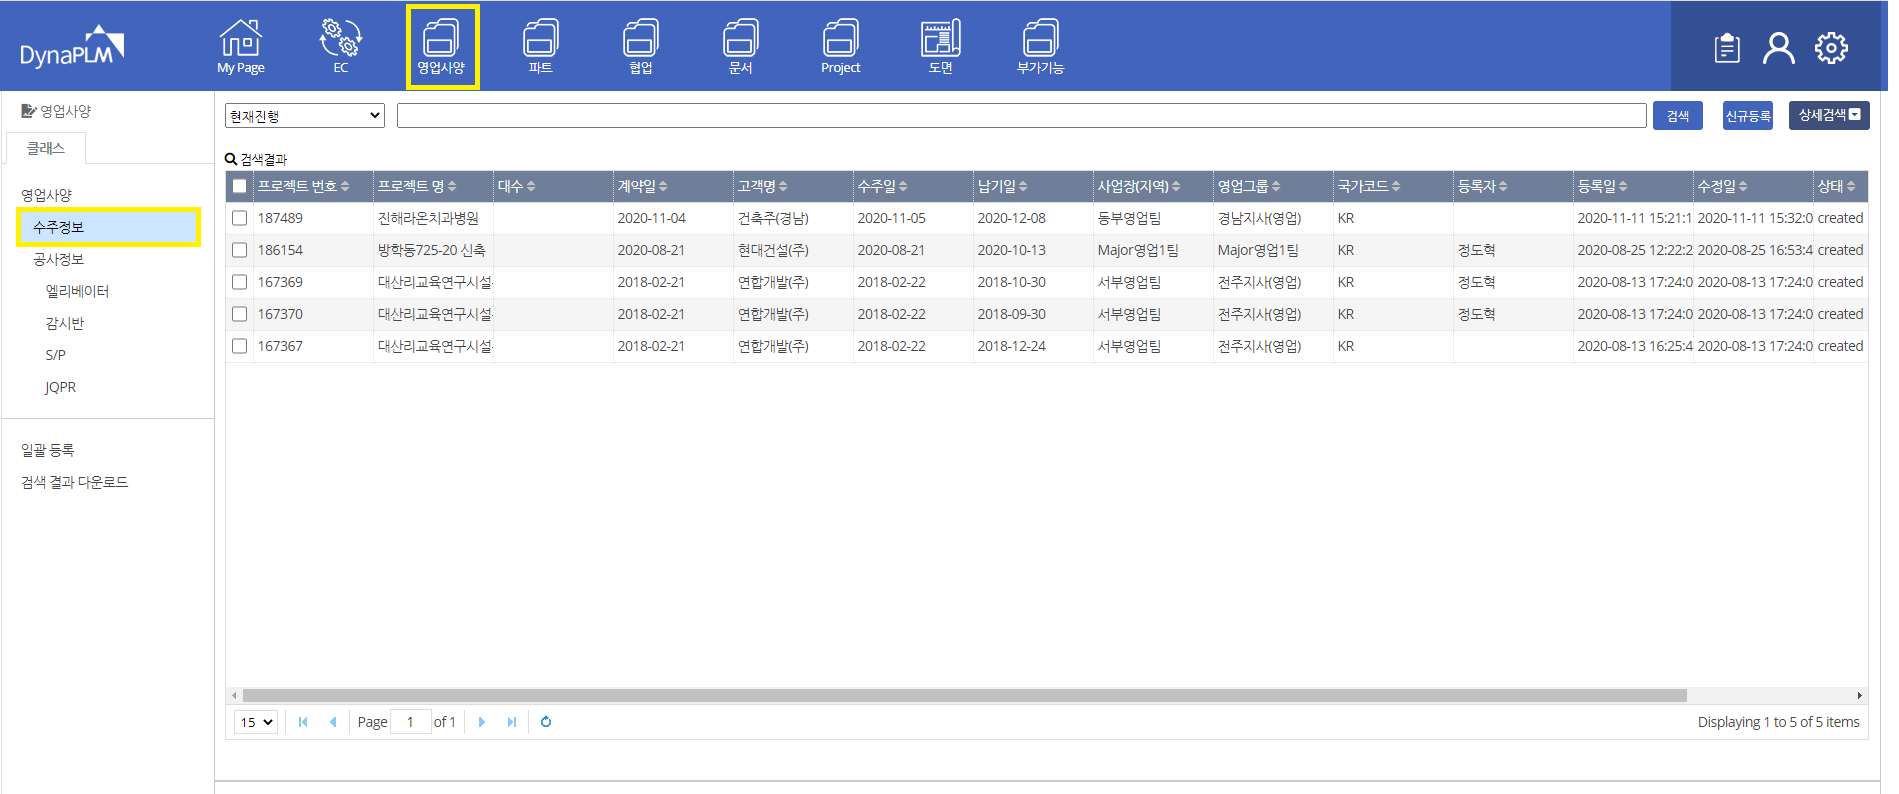Click the clipboard icon in header
This screenshot has height=794, width=1899.
pos(1727,48)
